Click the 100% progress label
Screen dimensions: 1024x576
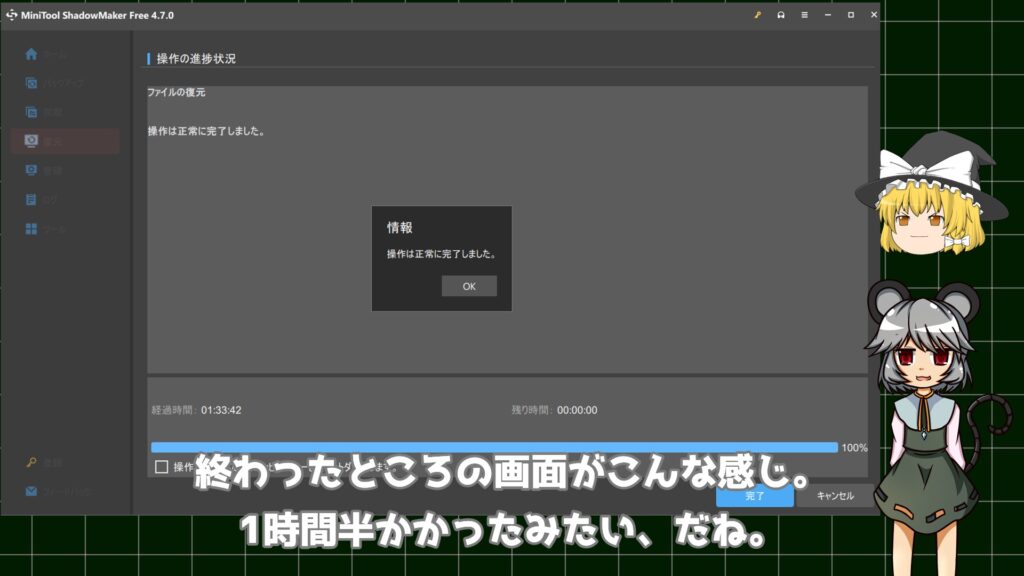855,447
